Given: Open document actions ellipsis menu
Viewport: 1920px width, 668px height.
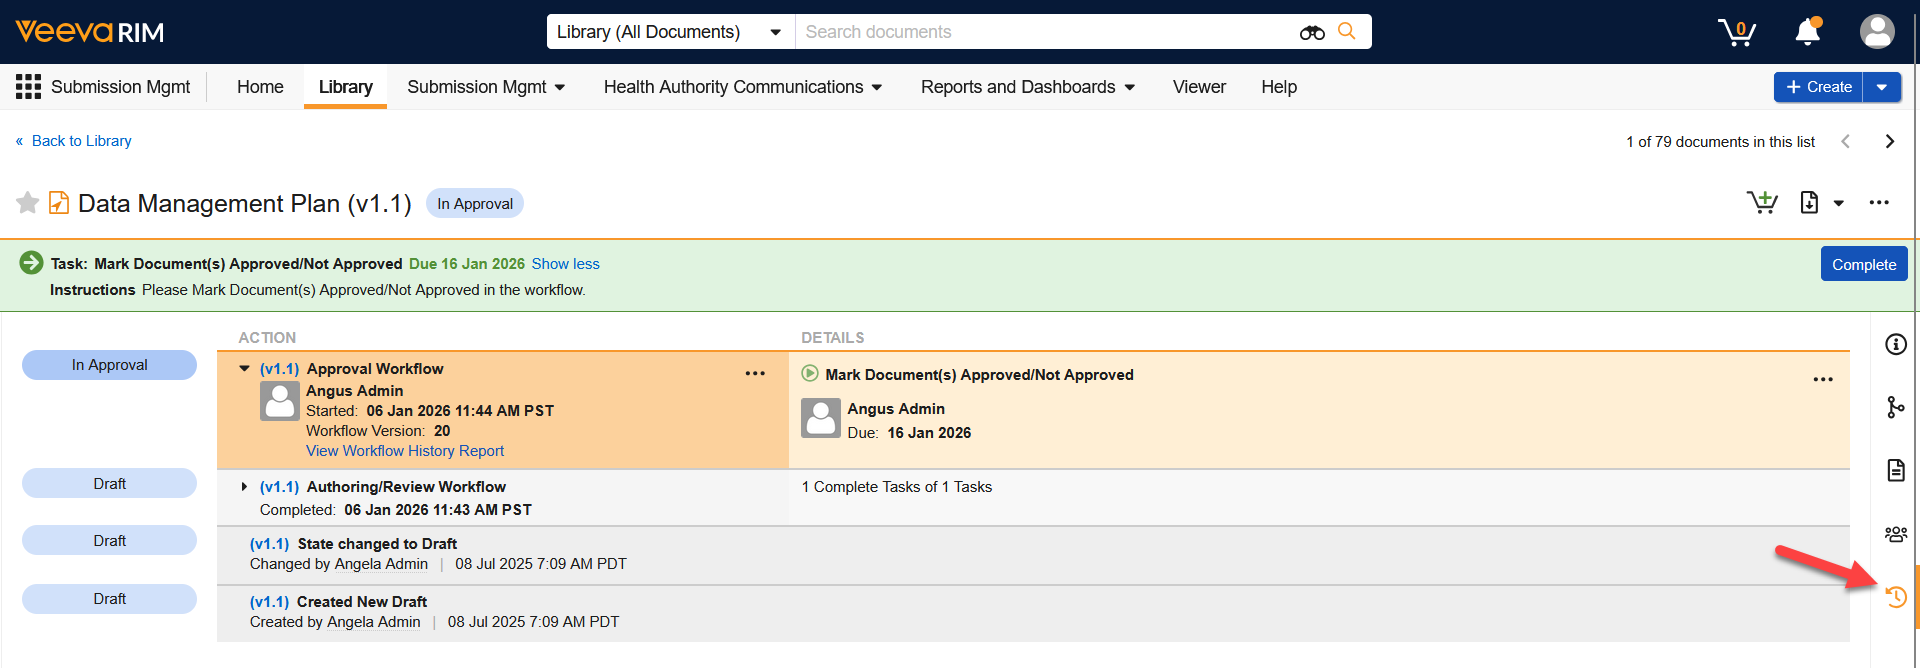Looking at the screenshot, I should tap(1879, 203).
